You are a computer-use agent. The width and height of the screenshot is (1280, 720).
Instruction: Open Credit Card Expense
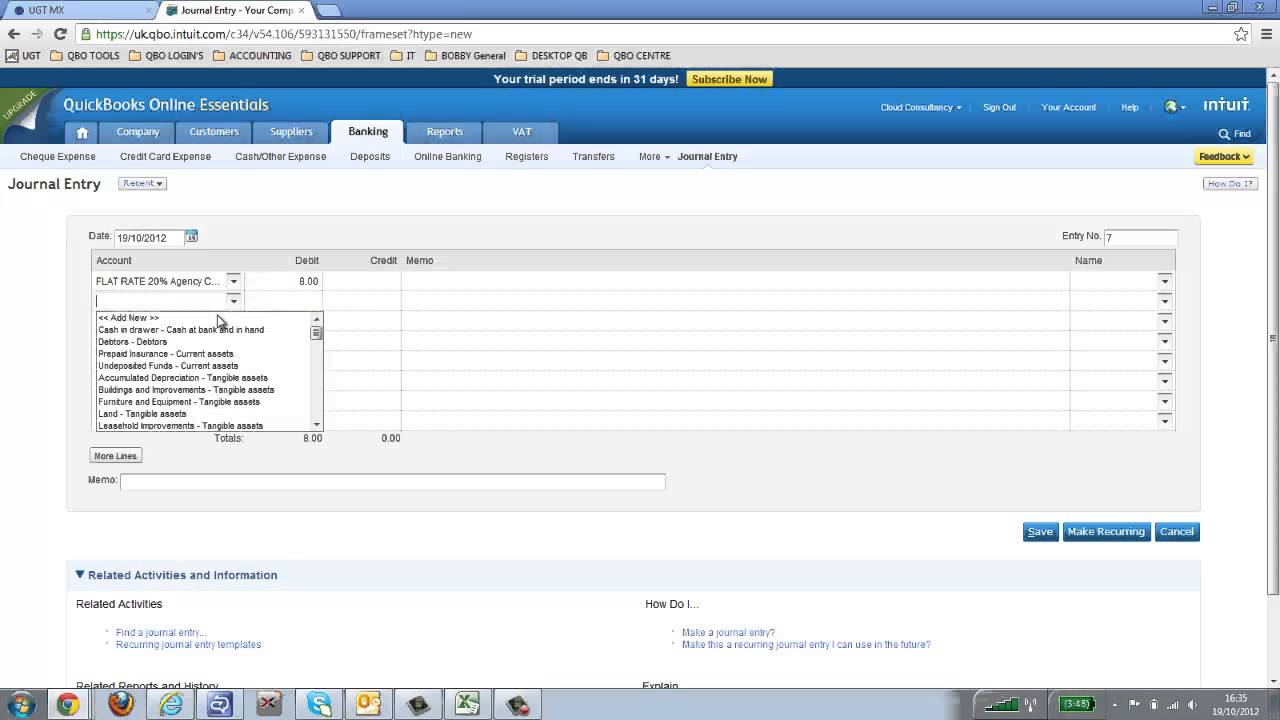click(x=165, y=157)
